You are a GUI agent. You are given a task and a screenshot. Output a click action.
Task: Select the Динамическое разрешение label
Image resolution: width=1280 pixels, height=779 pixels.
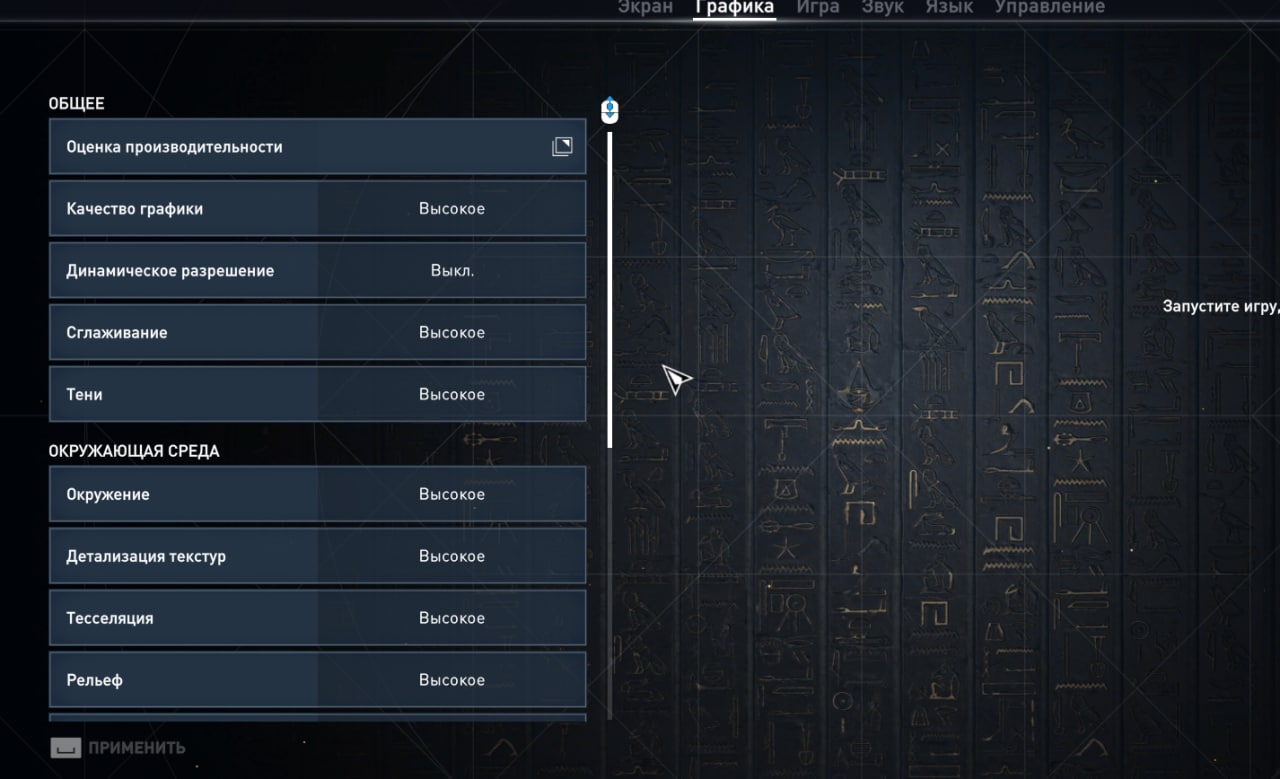[170, 271]
